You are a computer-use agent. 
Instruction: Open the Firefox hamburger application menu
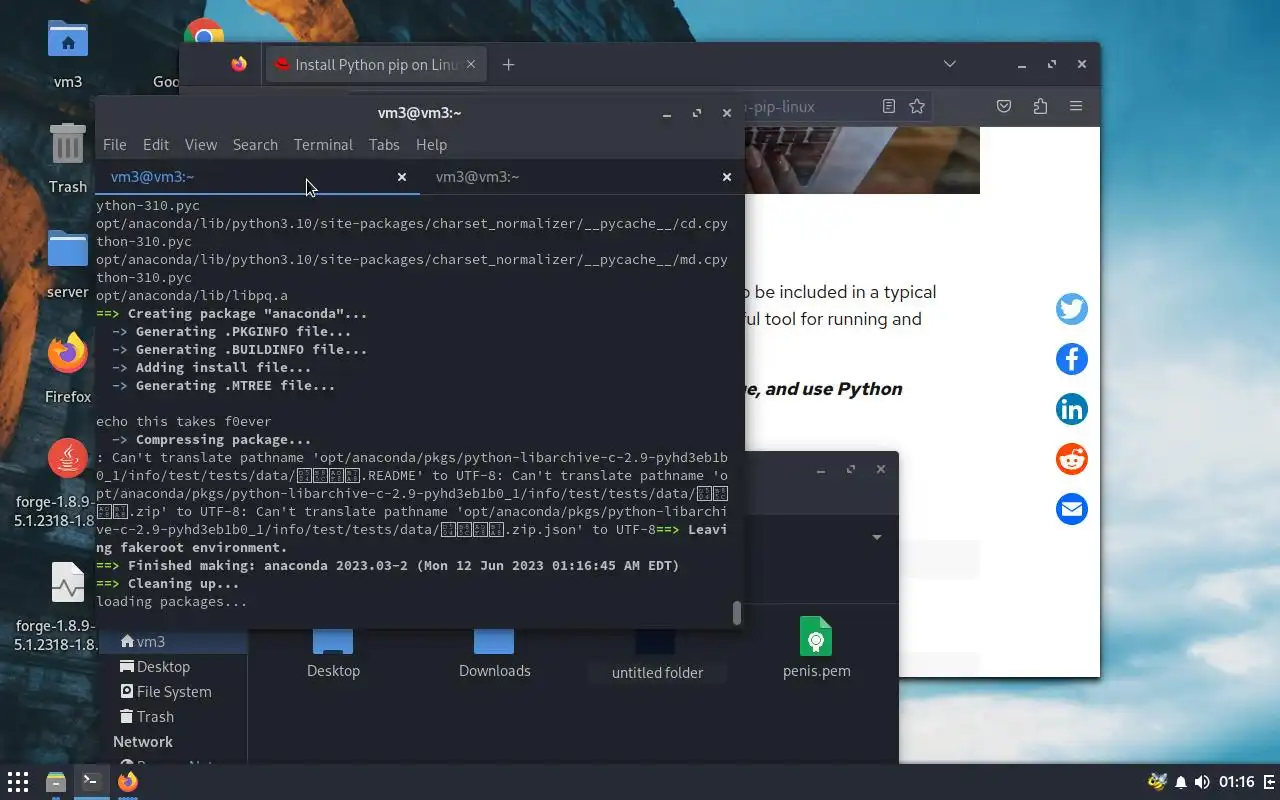[x=1076, y=106]
